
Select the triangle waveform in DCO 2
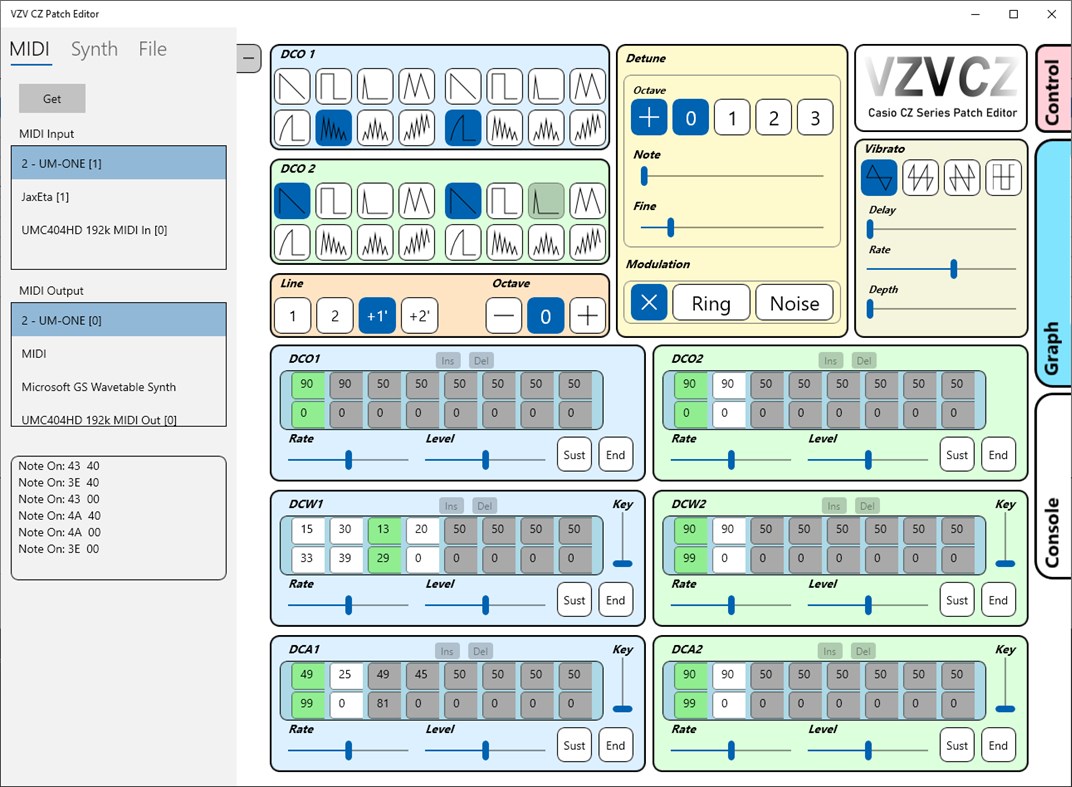418,200
